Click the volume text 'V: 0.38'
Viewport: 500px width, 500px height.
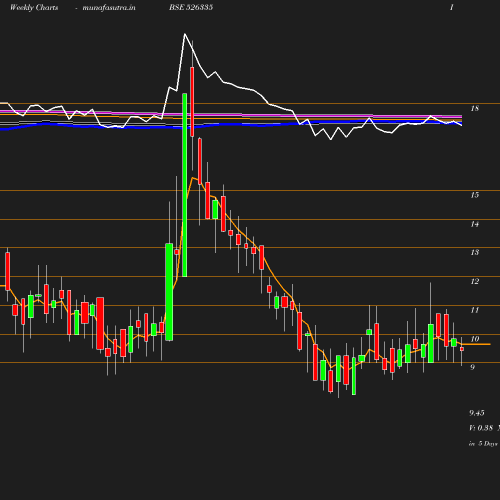pyautogui.click(x=481, y=428)
